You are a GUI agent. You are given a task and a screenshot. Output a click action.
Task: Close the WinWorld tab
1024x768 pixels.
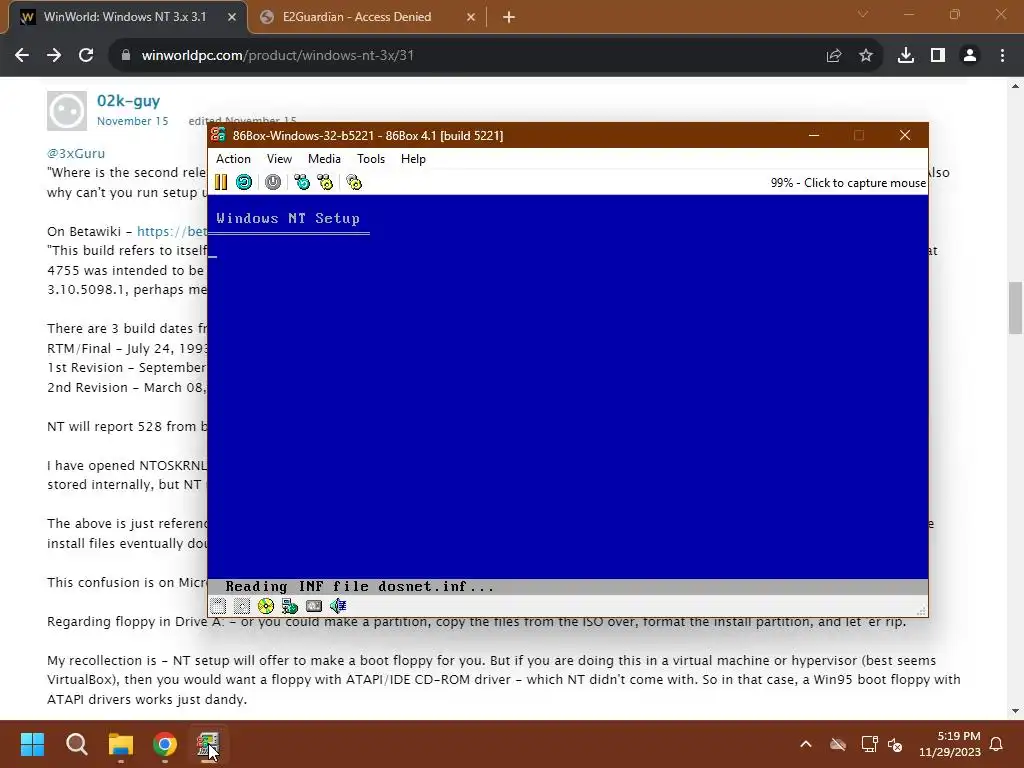point(232,17)
